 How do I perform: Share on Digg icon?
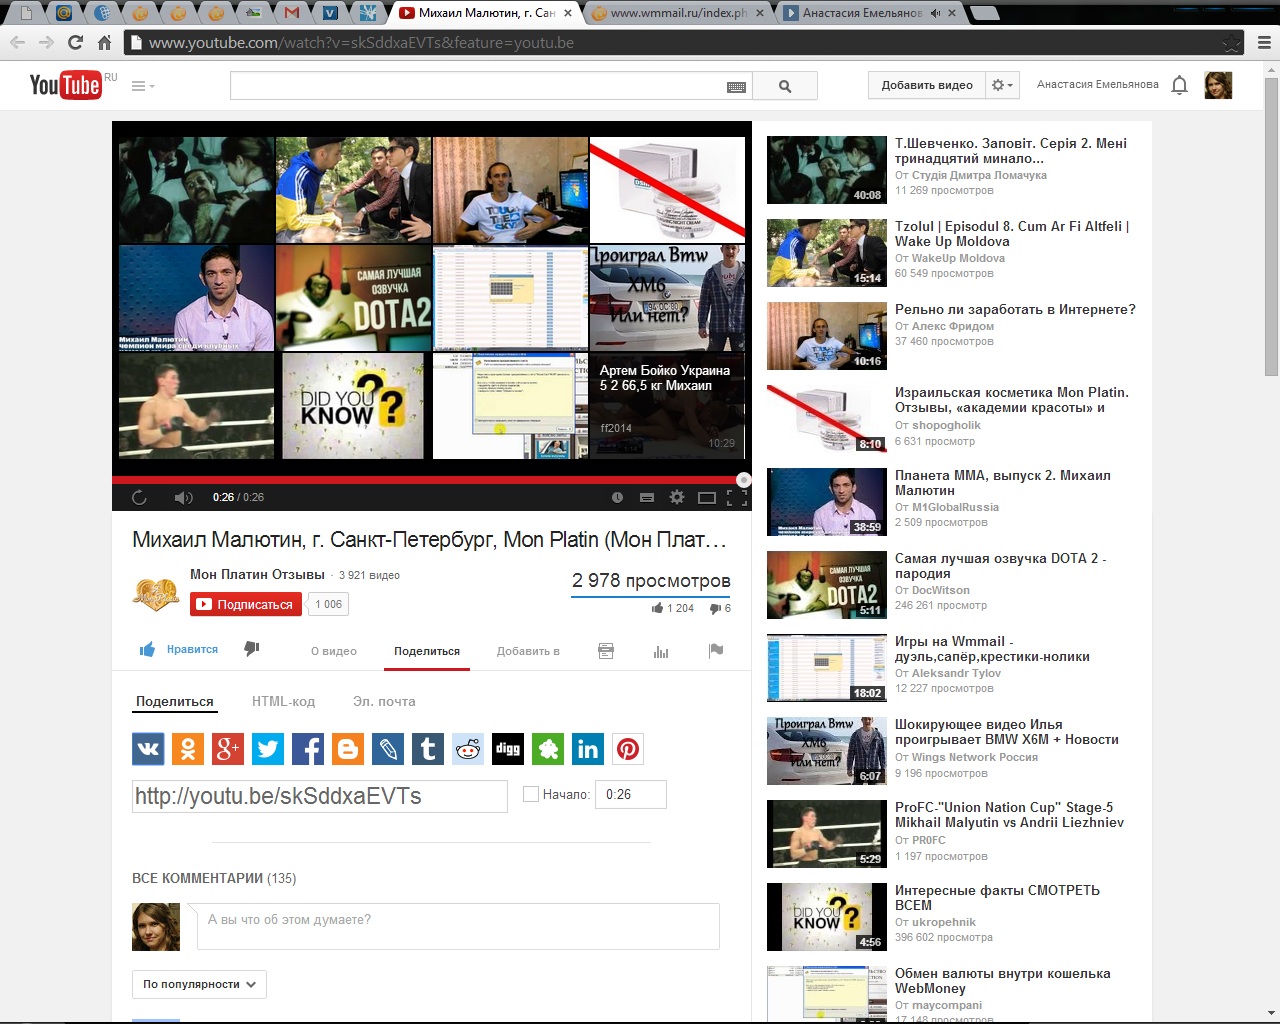tap(508, 749)
